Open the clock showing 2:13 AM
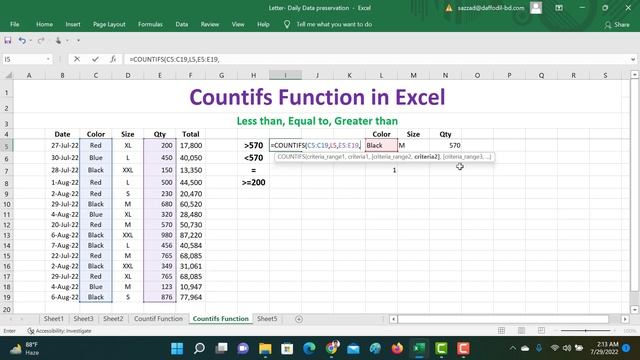The width and height of the screenshot is (640, 360). click(x=604, y=348)
